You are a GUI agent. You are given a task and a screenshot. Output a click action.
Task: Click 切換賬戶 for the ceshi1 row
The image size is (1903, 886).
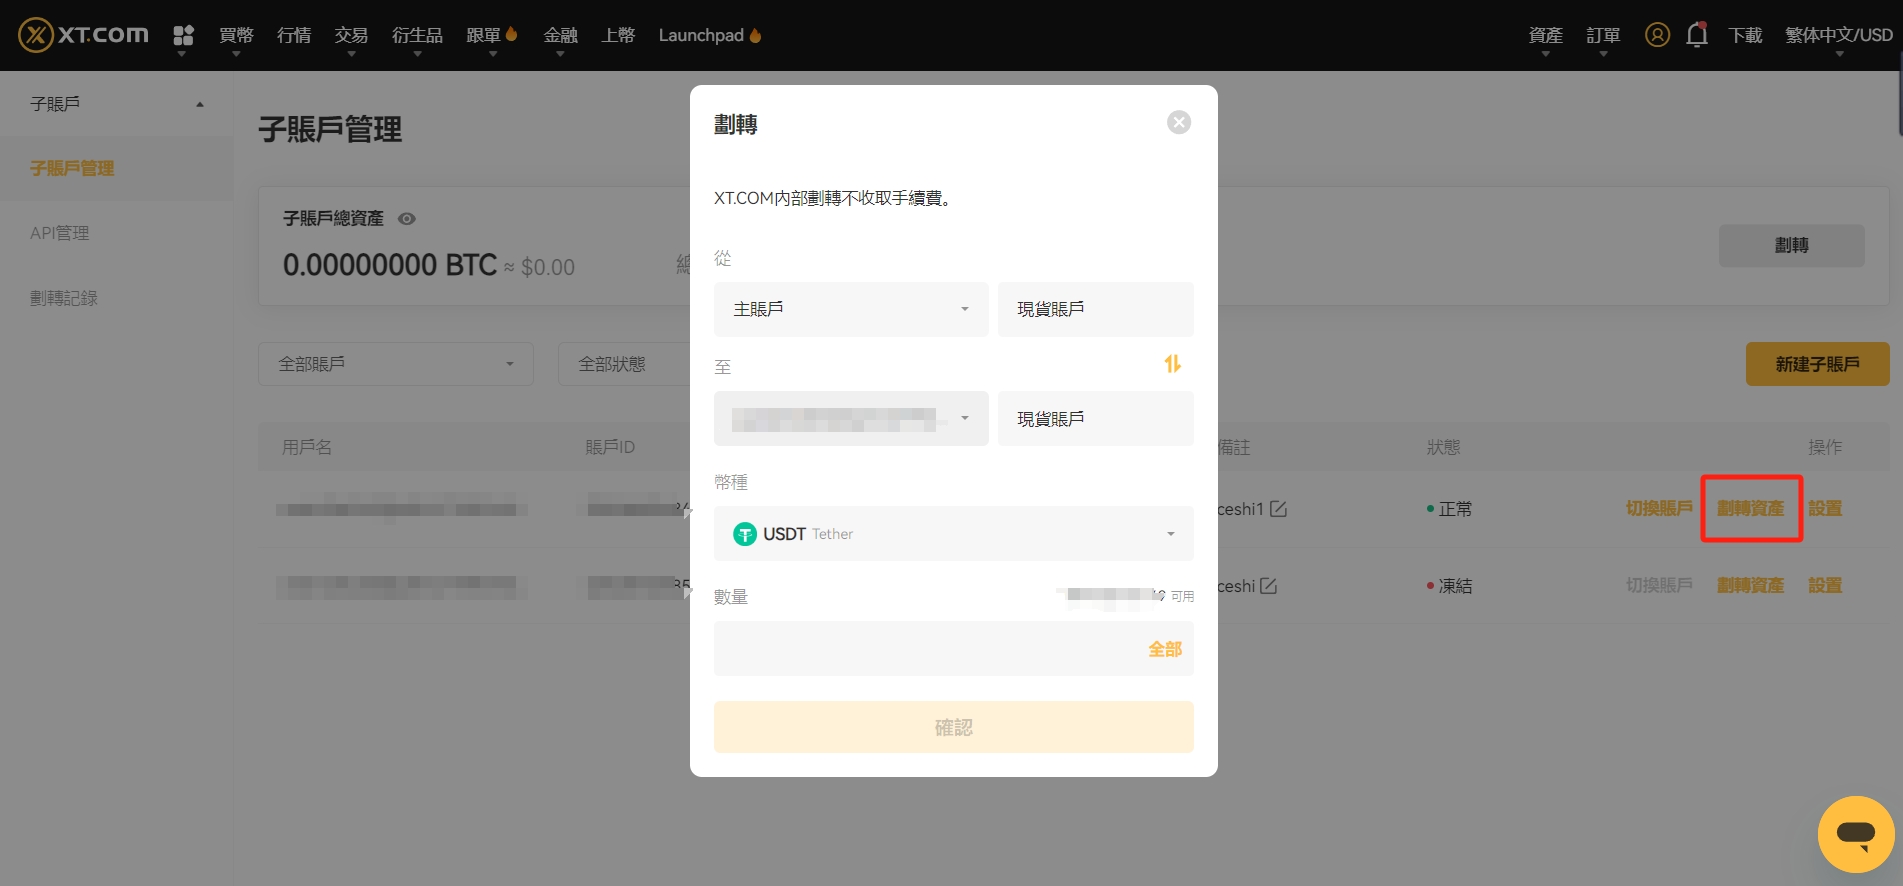click(x=1659, y=509)
